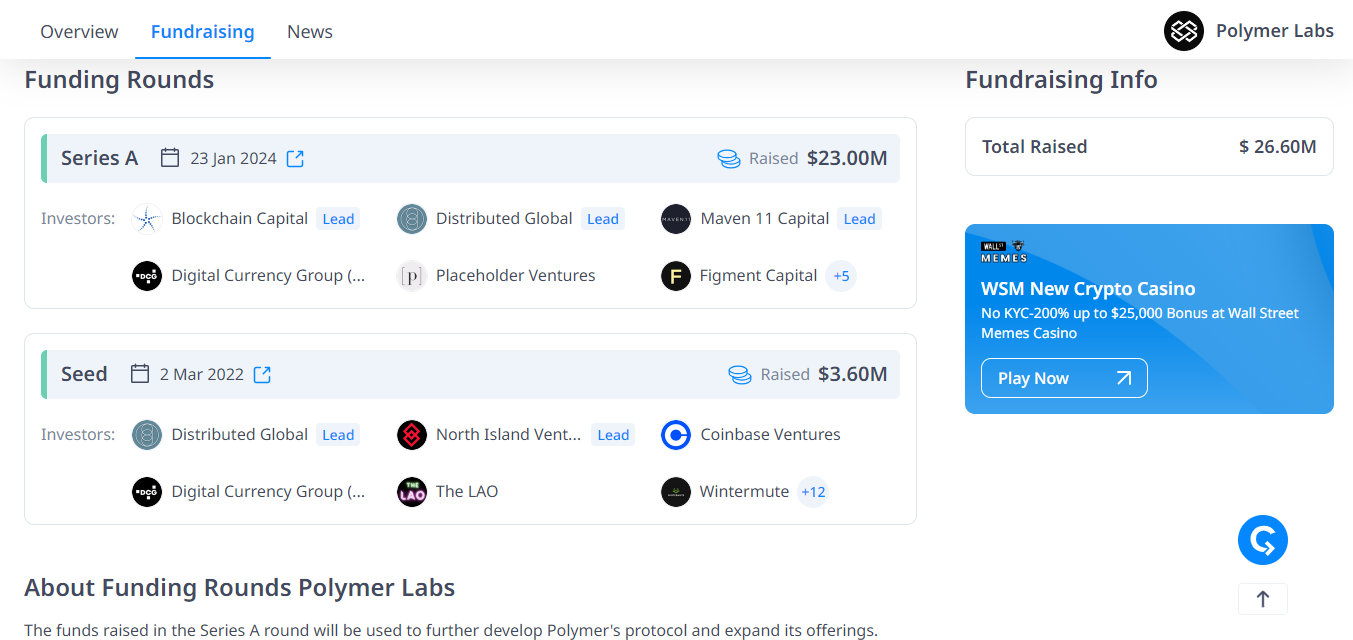Open Series A external source link icon

(x=295, y=158)
